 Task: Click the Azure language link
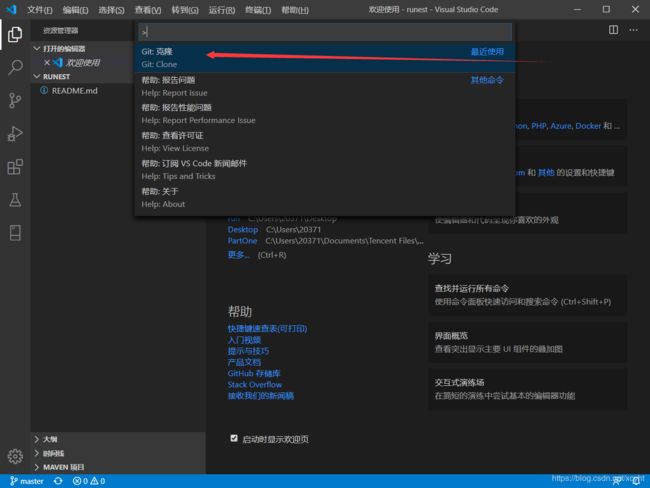560,126
